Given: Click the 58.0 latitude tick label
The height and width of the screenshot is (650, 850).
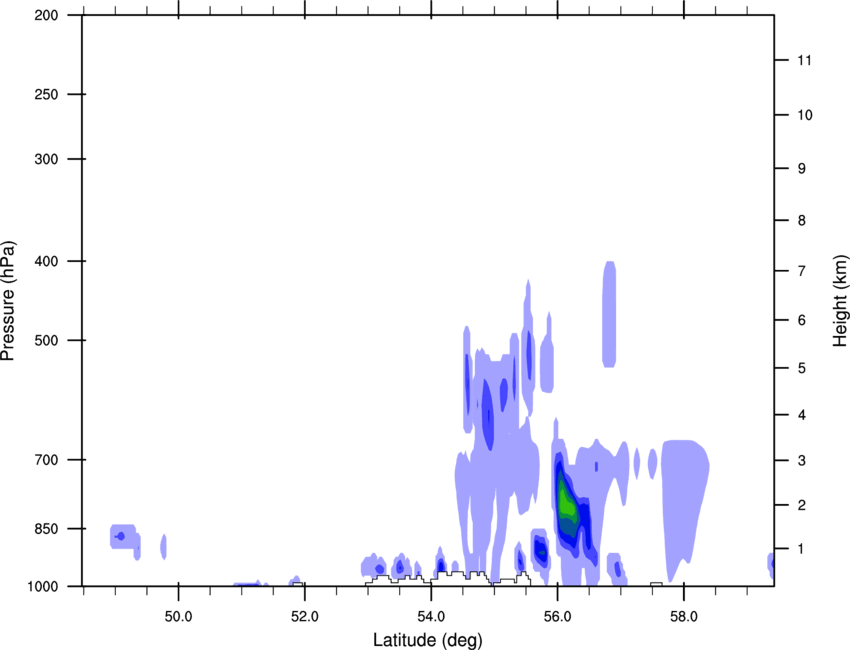Looking at the screenshot, I should [684, 617].
